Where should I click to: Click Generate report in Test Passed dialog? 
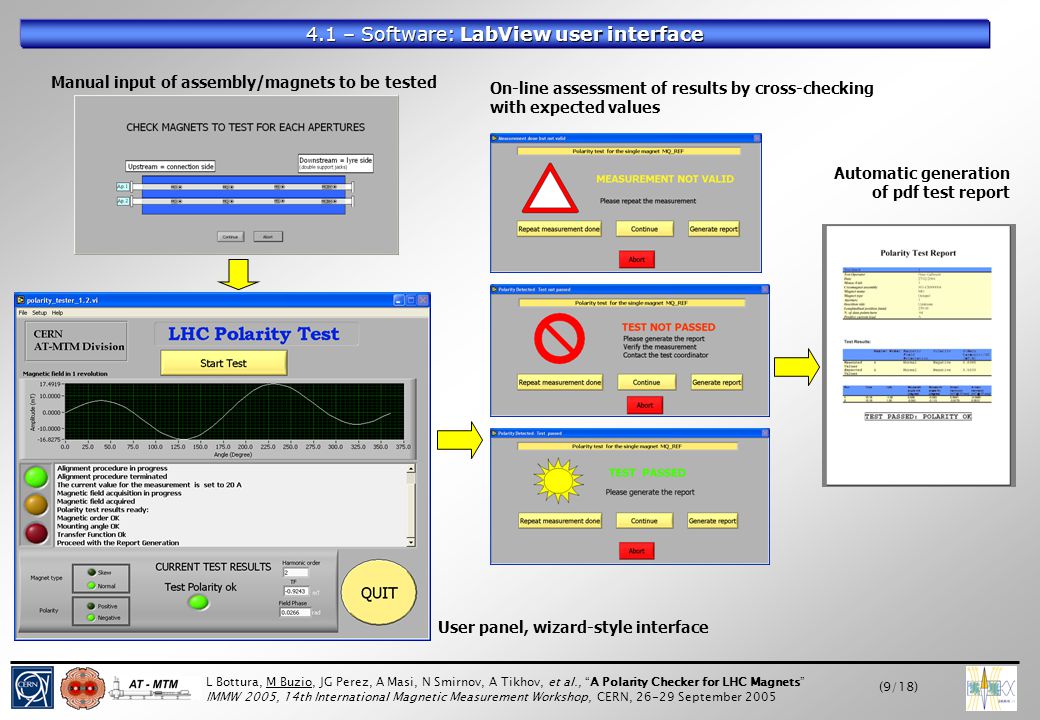point(712,520)
